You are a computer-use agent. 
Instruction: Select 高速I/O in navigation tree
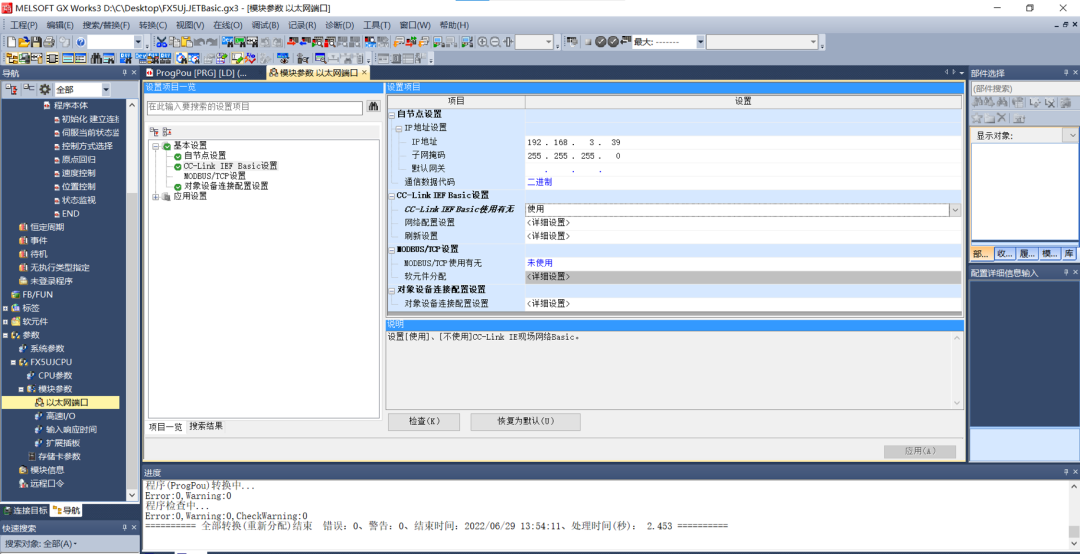click(60, 416)
